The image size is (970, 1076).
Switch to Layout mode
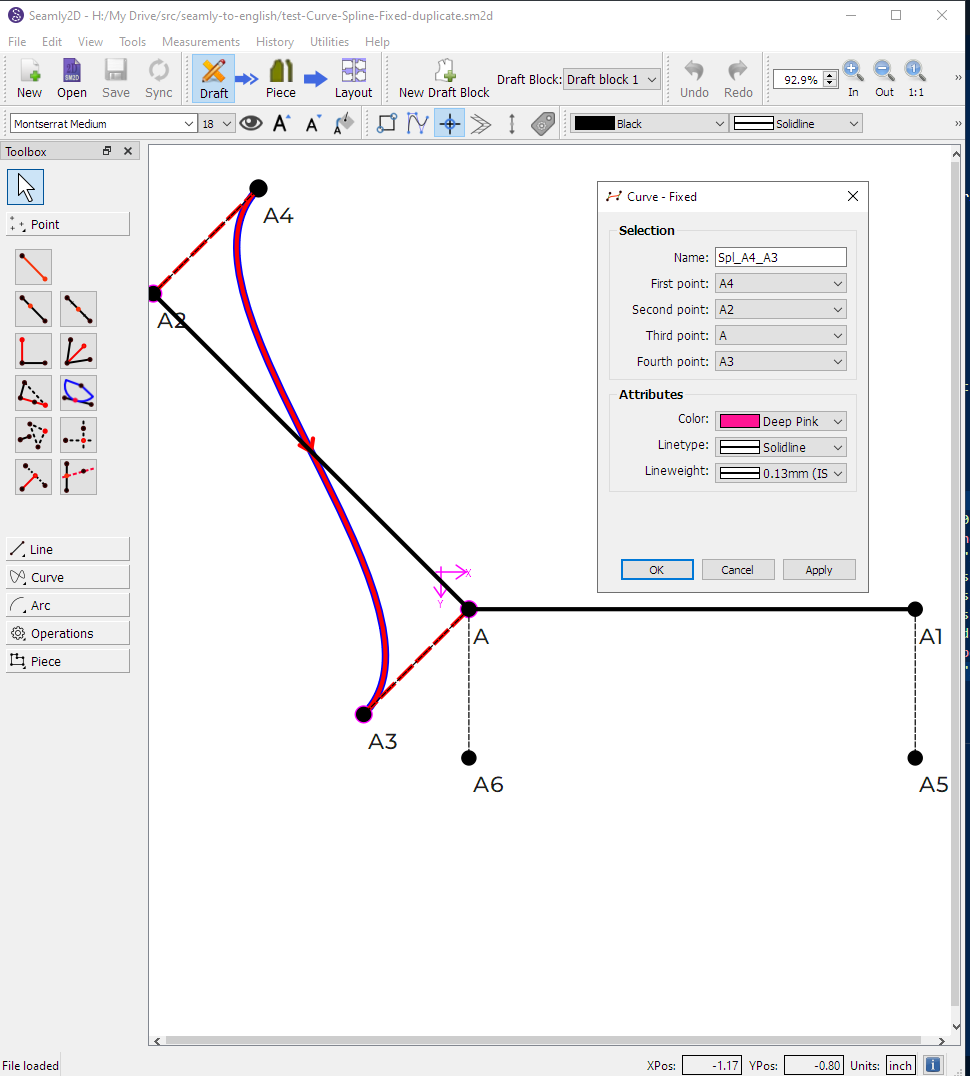point(353,79)
